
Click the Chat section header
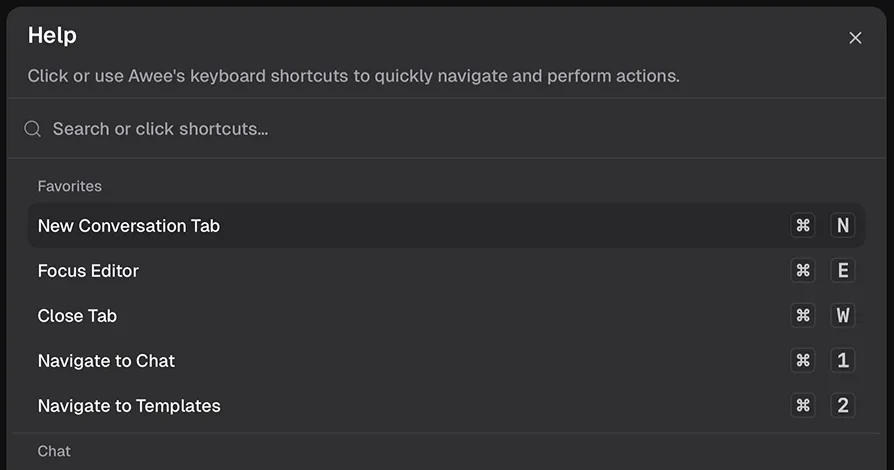[54, 451]
